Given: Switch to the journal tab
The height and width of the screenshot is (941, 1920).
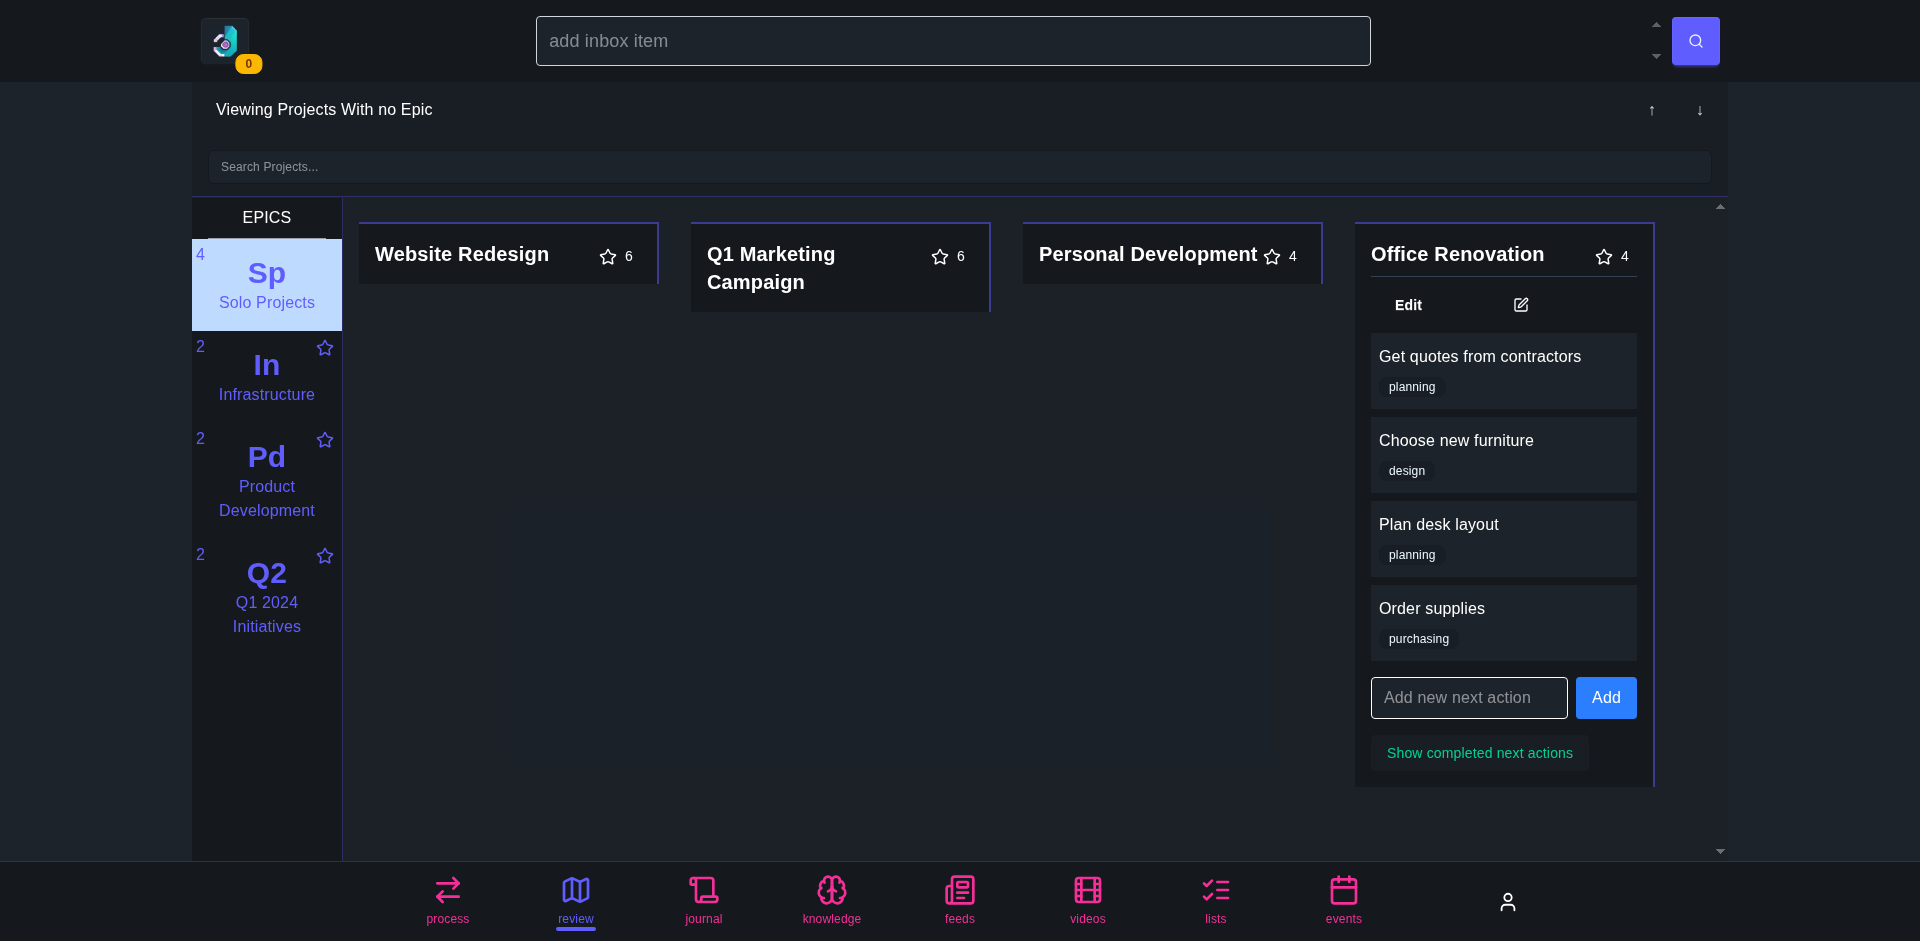Looking at the screenshot, I should click(x=703, y=900).
